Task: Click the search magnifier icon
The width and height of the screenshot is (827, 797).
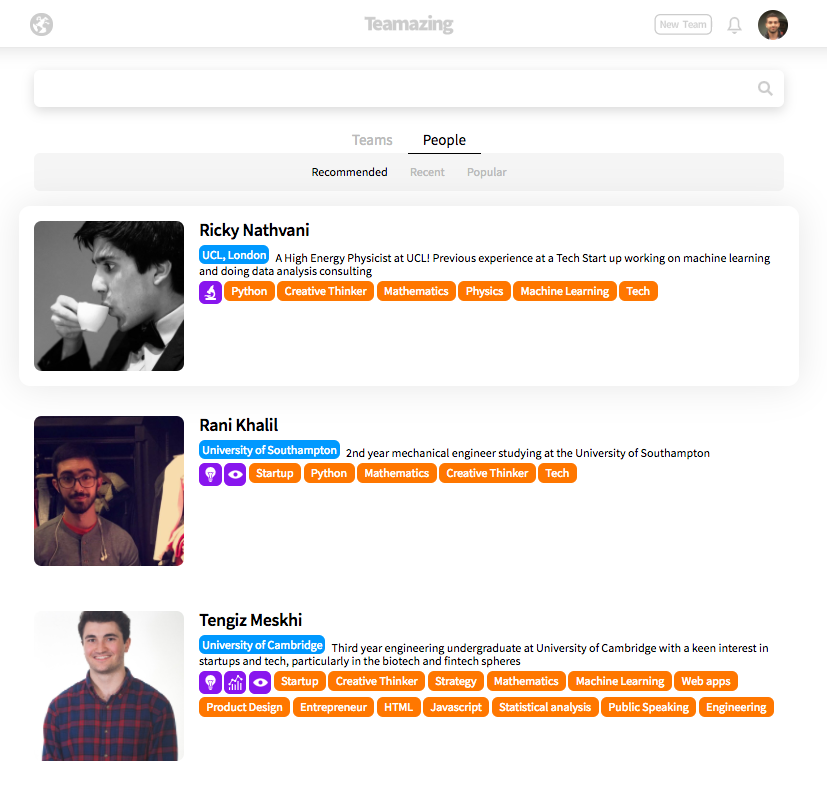Action: pos(765,88)
